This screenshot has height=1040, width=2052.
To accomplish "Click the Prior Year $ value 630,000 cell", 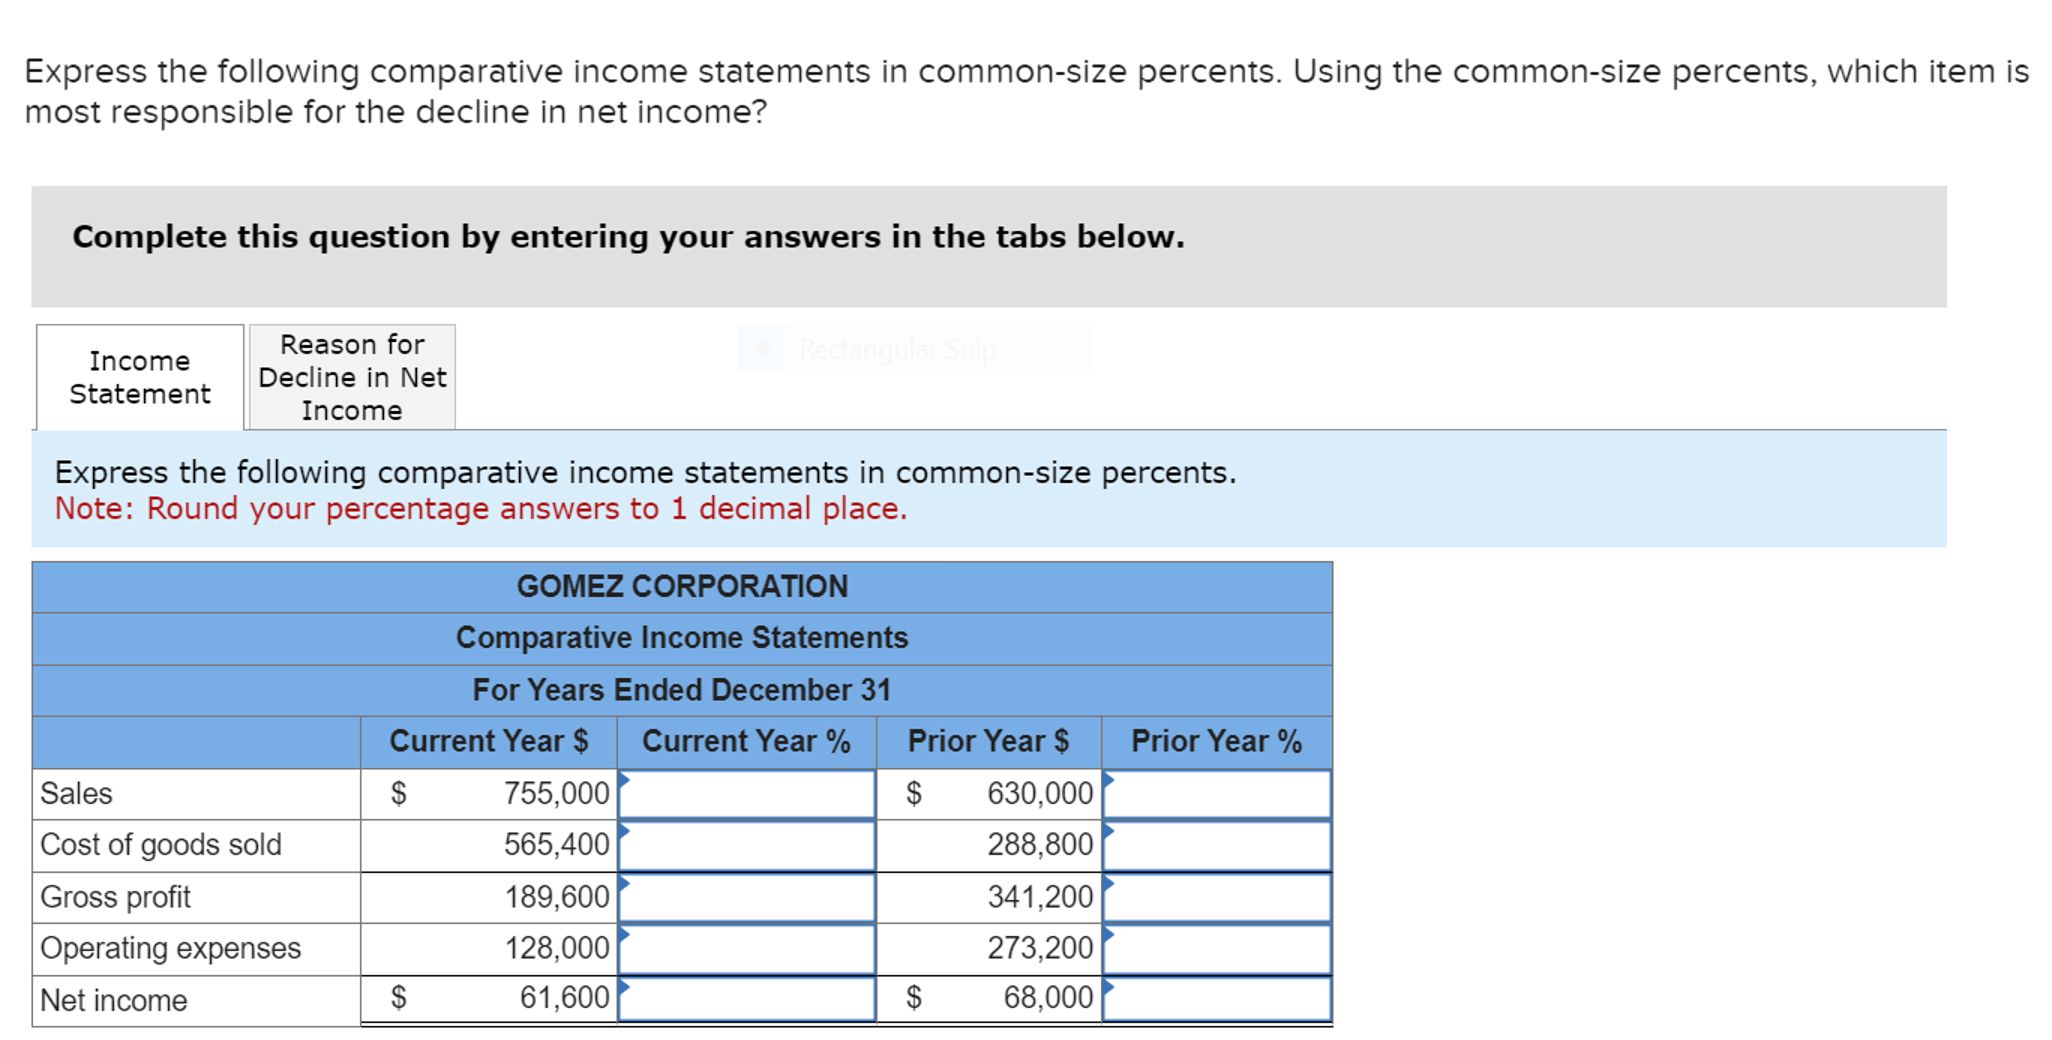I will [x=988, y=793].
